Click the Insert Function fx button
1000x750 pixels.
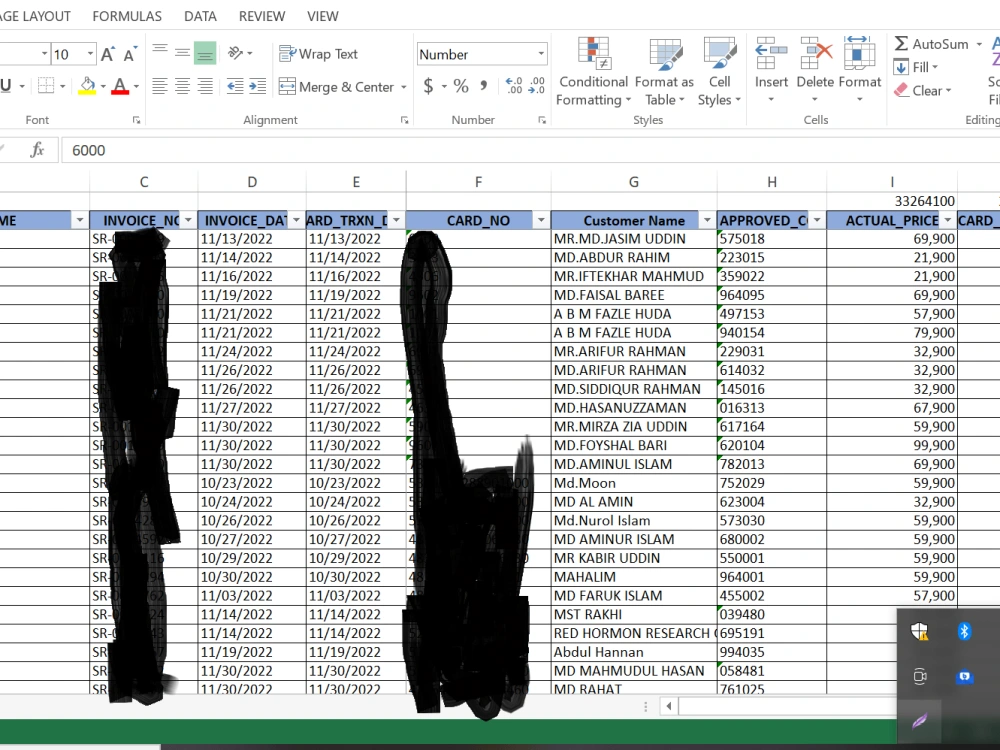(x=37, y=150)
